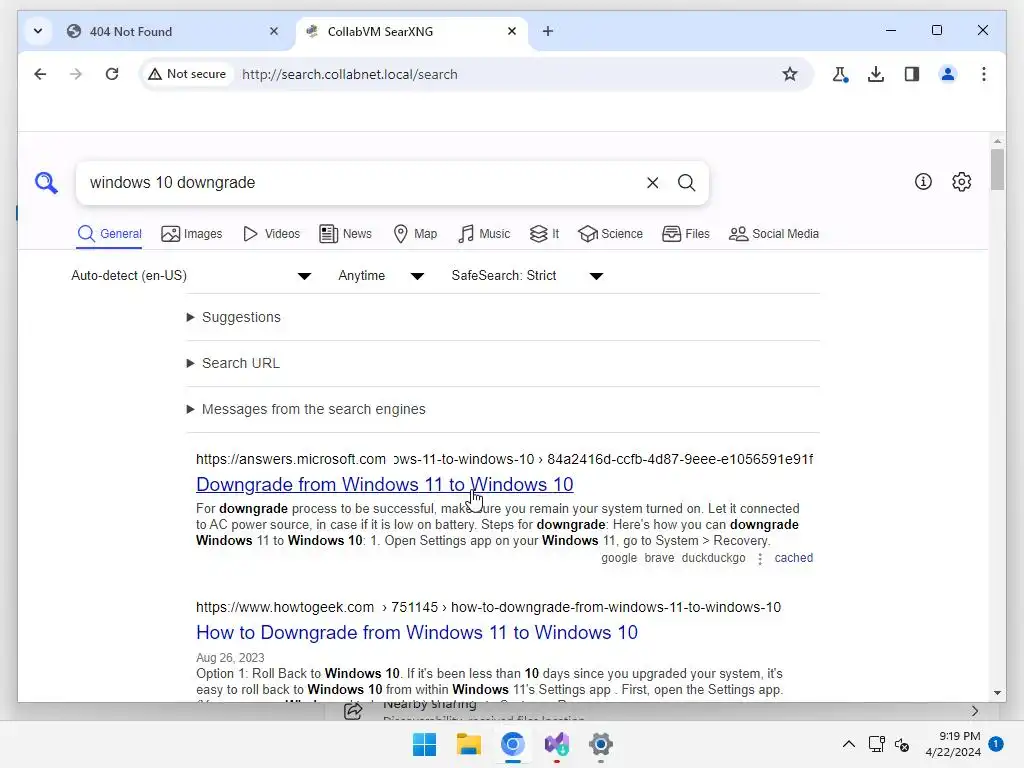Bookmark this page with star icon

tap(790, 74)
